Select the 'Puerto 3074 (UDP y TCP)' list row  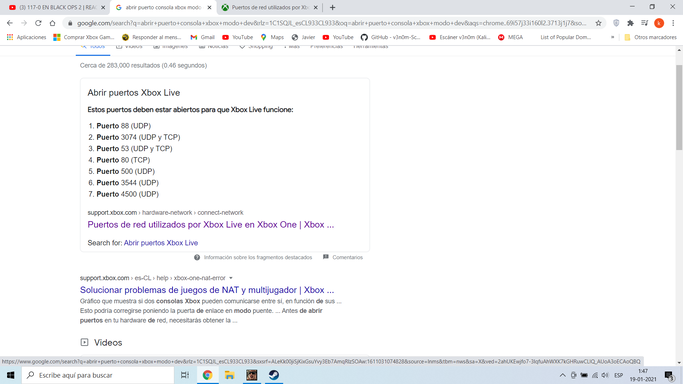pyautogui.click(x=134, y=137)
